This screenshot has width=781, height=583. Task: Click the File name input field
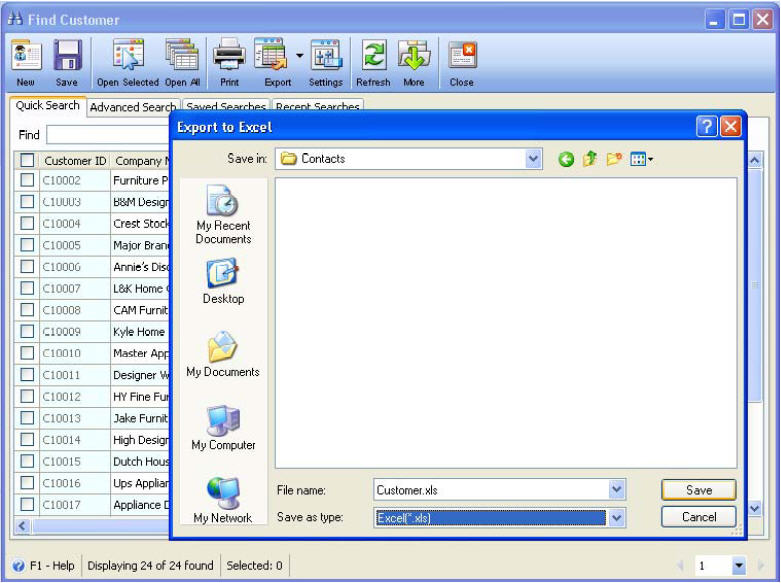coord(492,490)
